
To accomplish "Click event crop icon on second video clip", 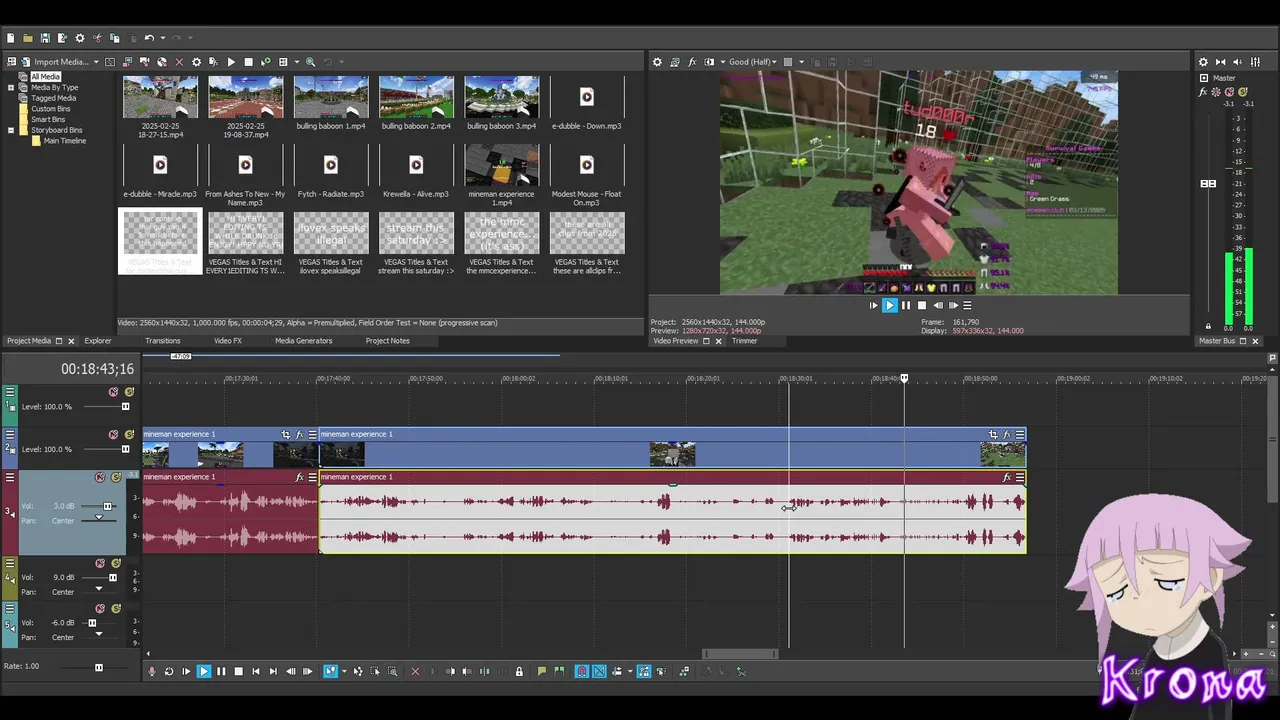I will point(993,435).
